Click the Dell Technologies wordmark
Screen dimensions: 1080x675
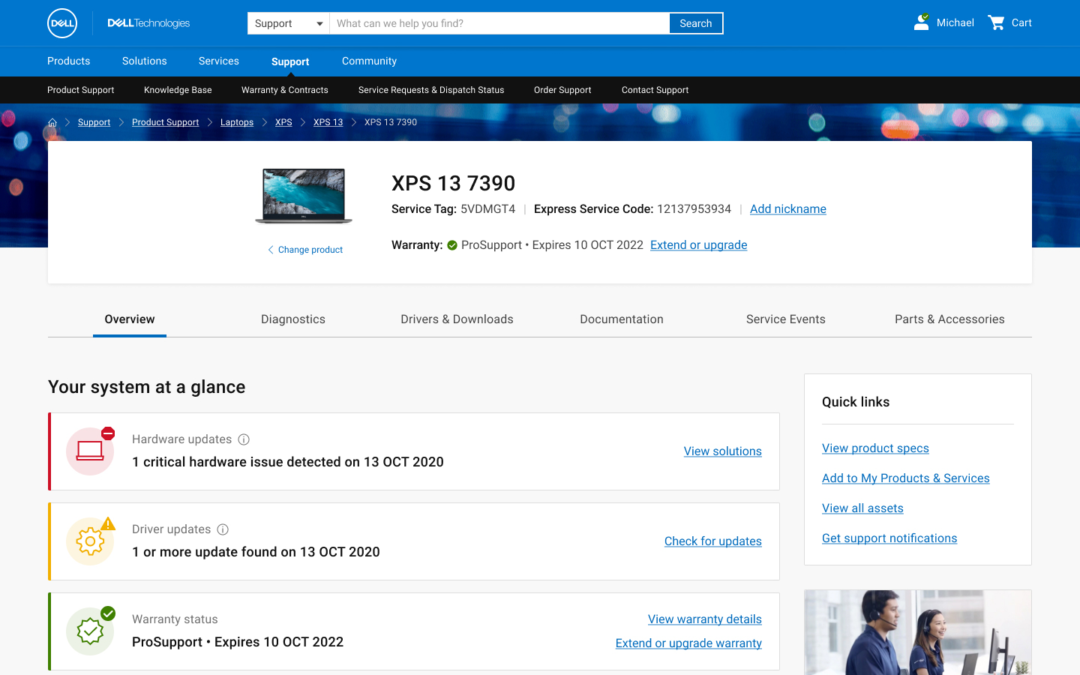coord(148,23)
